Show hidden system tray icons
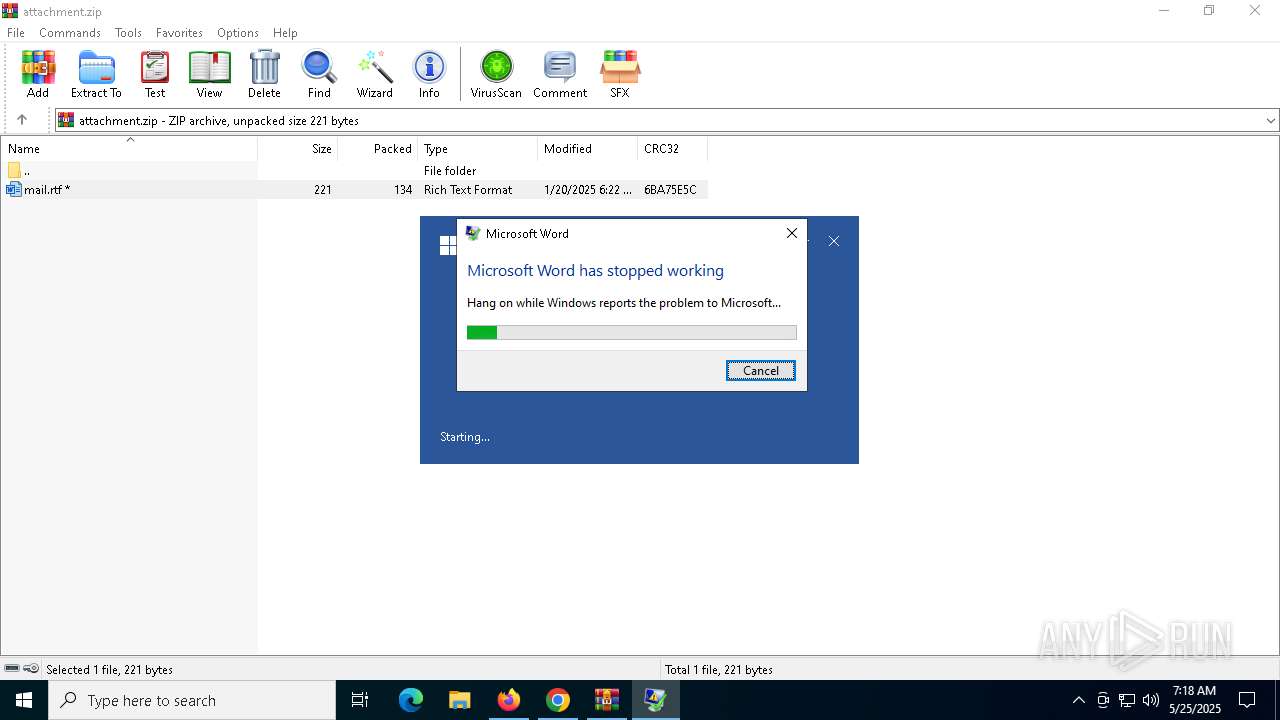1280x720 pixels. tap(1078, 700)
